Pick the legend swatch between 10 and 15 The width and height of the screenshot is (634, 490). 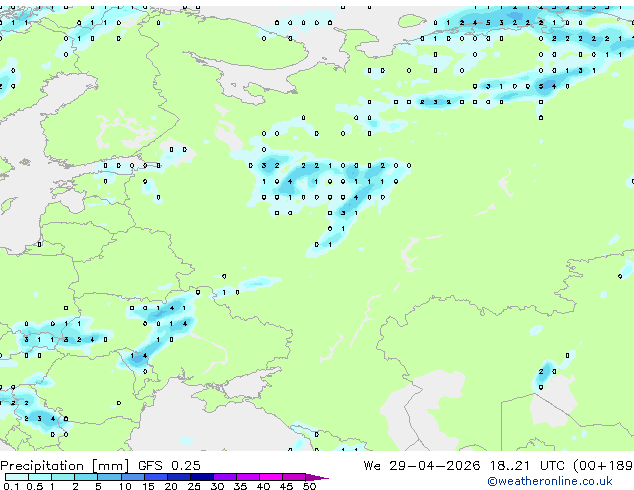click(x=133, y=477)
